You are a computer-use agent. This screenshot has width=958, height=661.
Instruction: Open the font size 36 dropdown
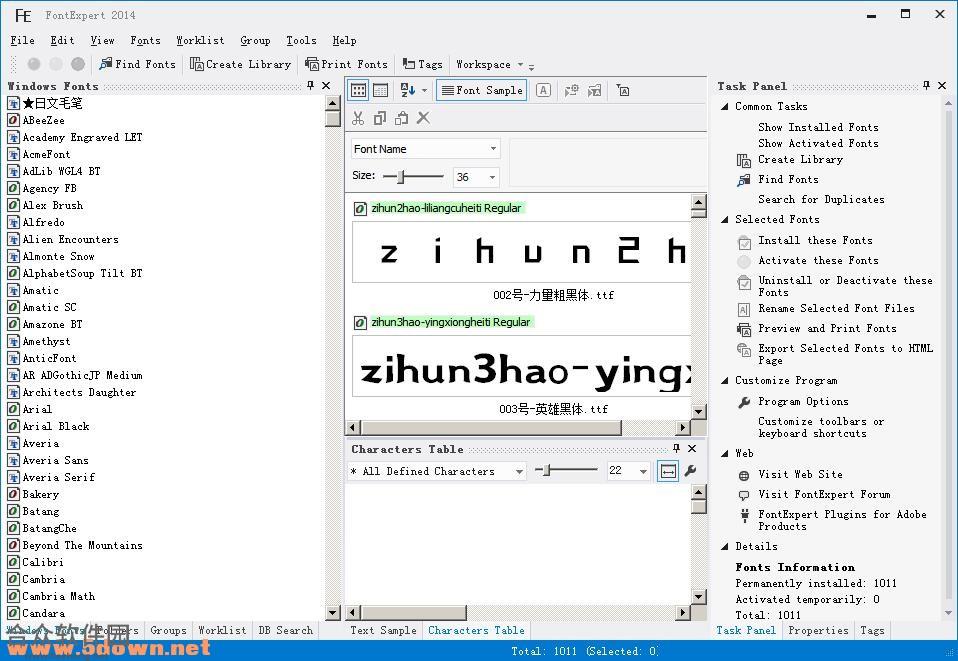(492, 177)
